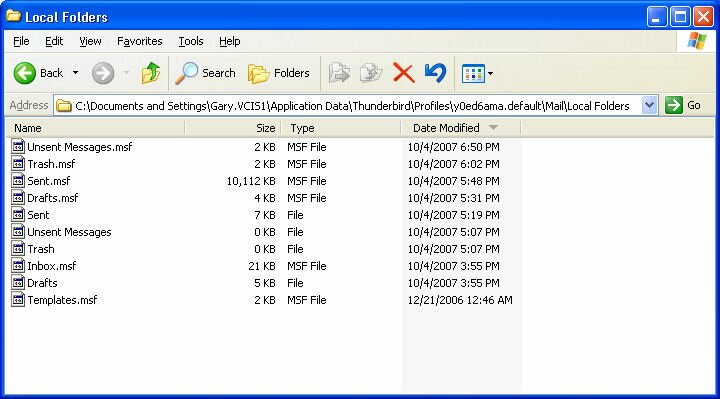Click the green Back arrow icon
The width and height of the screenshot is (720, 399).
tap(24, 73)
